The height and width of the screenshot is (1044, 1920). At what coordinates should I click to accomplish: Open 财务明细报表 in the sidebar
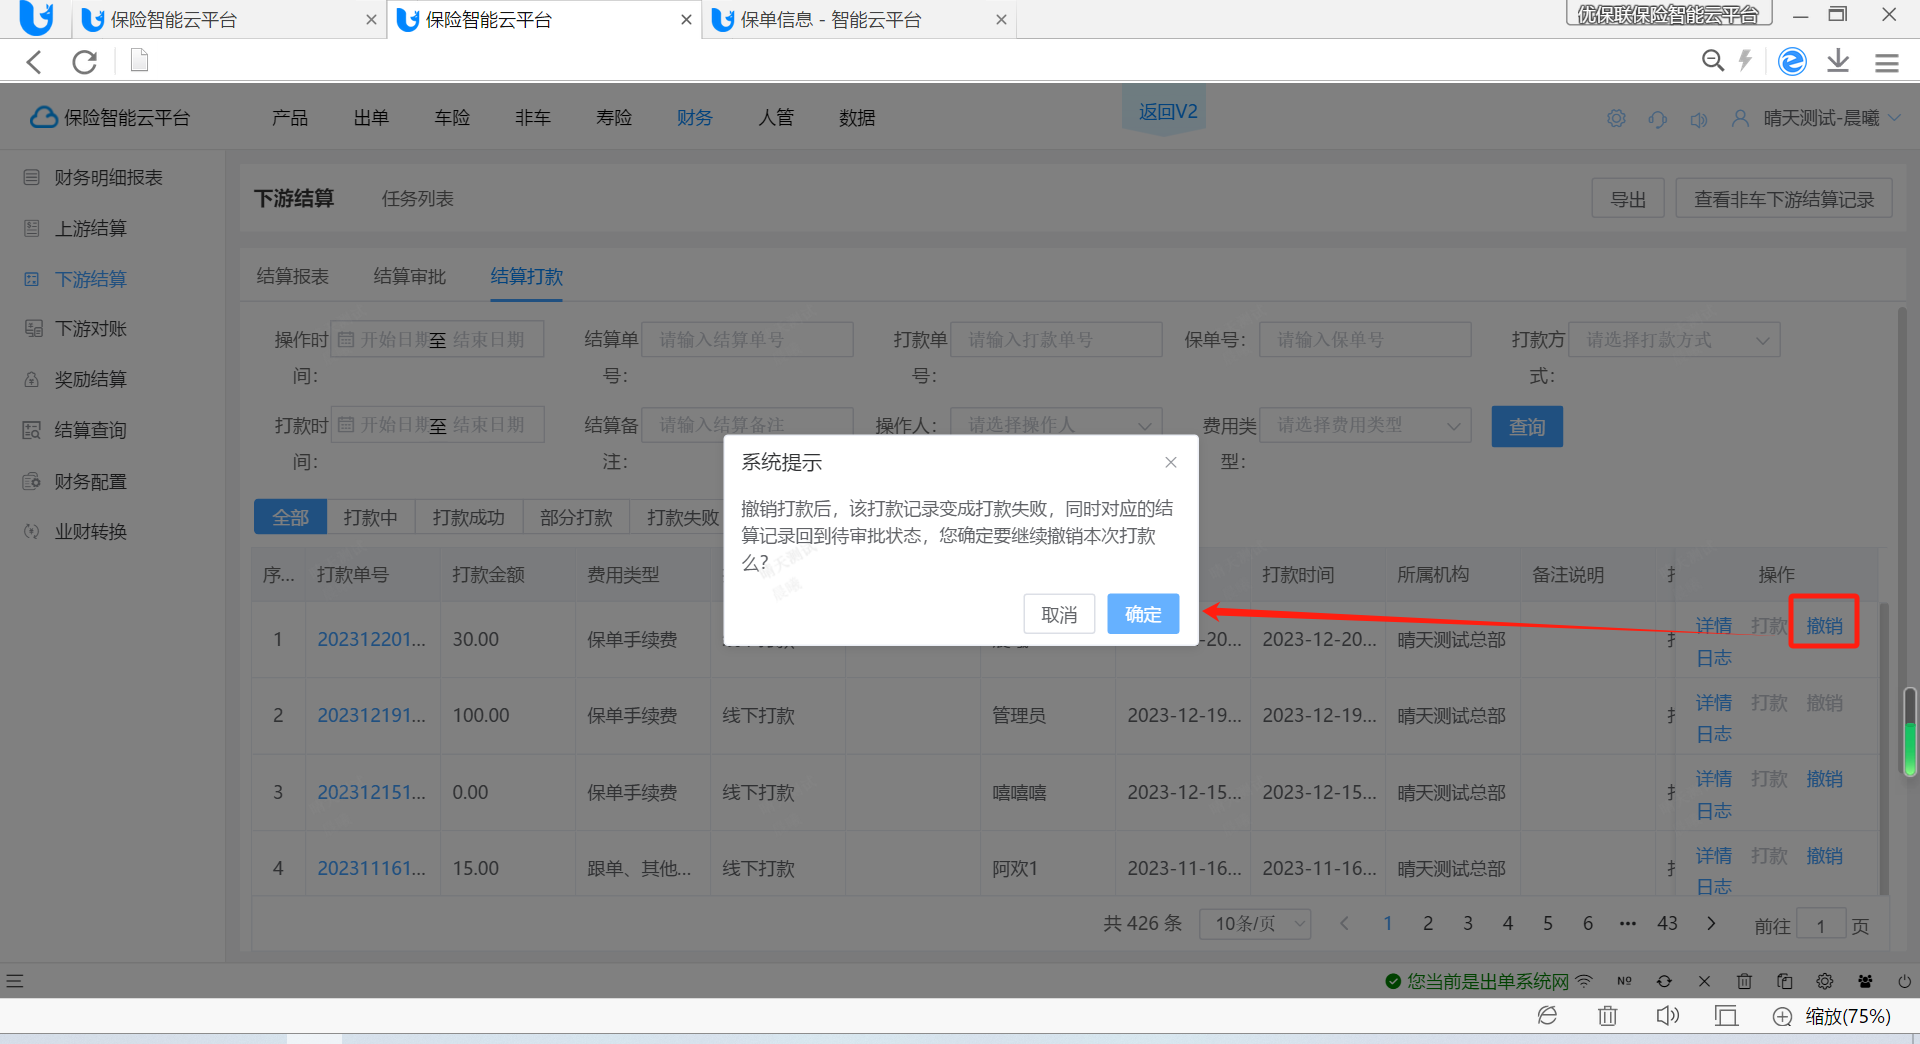pyautogui.click(x=108, y=178)
